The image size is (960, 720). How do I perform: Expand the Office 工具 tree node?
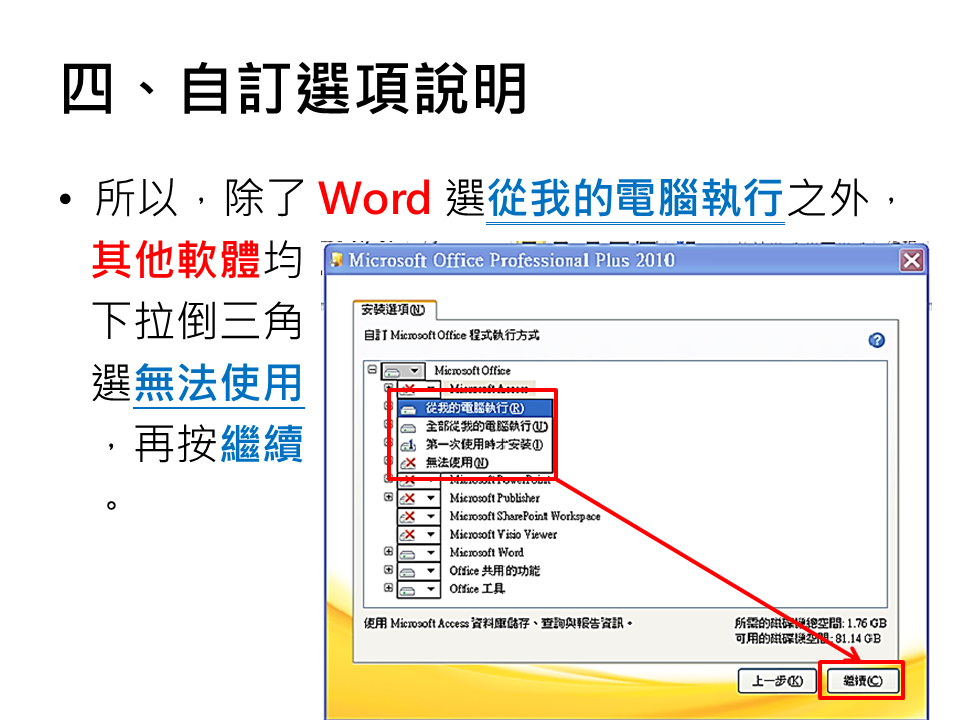388,588
